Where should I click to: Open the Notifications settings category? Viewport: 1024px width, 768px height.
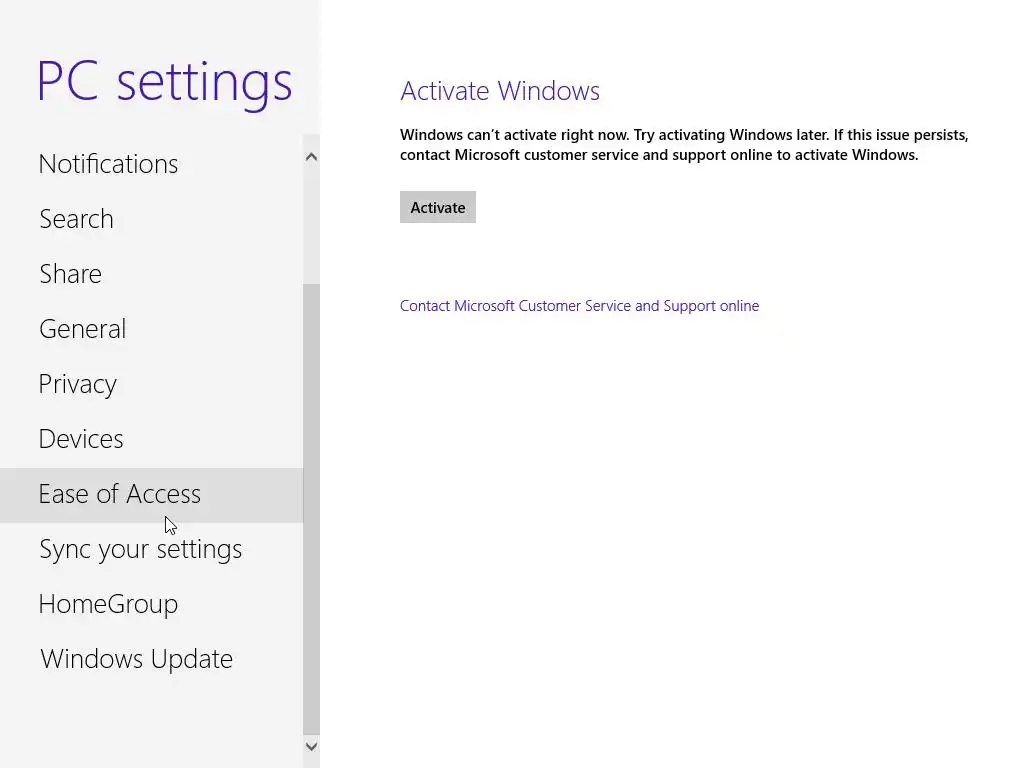pyautogui.click(x=152, y=164)
